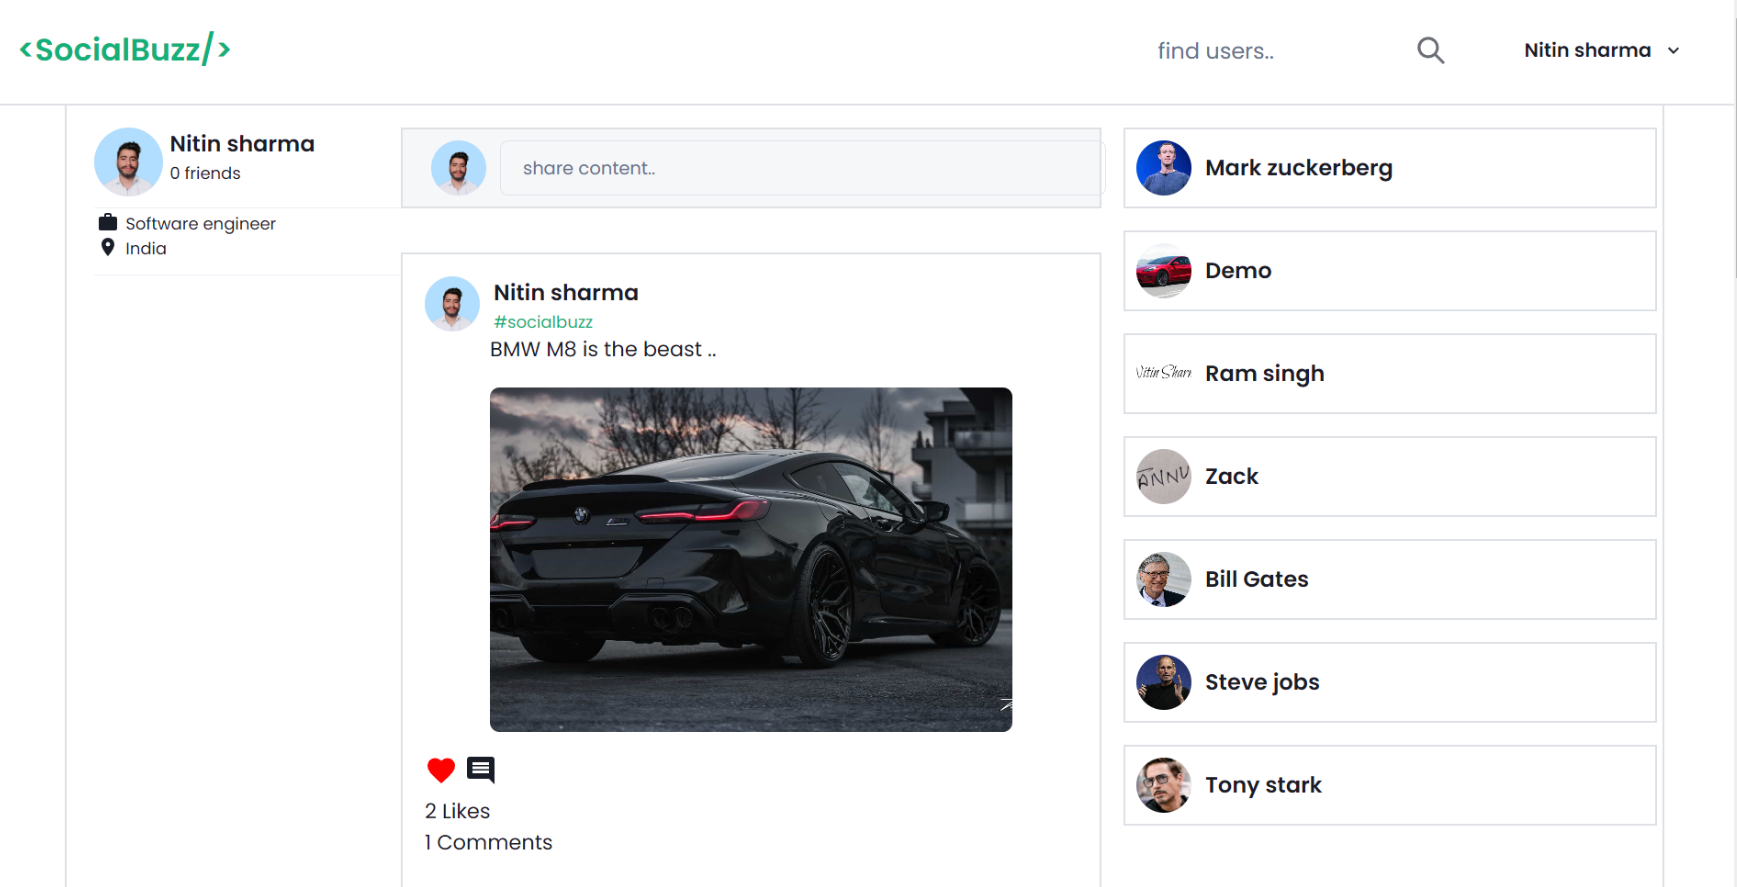Click the #socialbuzz hashtag
1737x887 pixels.
(x=542, y=321)
